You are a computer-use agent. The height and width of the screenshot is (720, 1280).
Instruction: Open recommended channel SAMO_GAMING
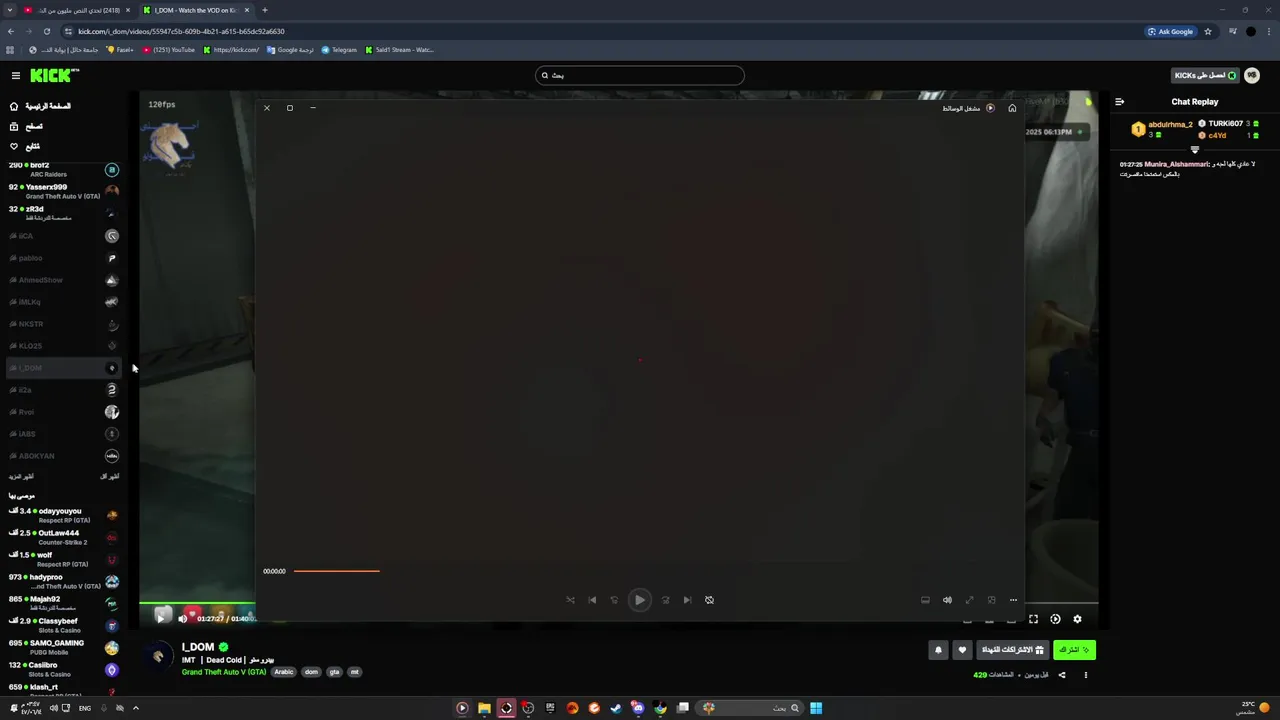click(x=64, y=647)
